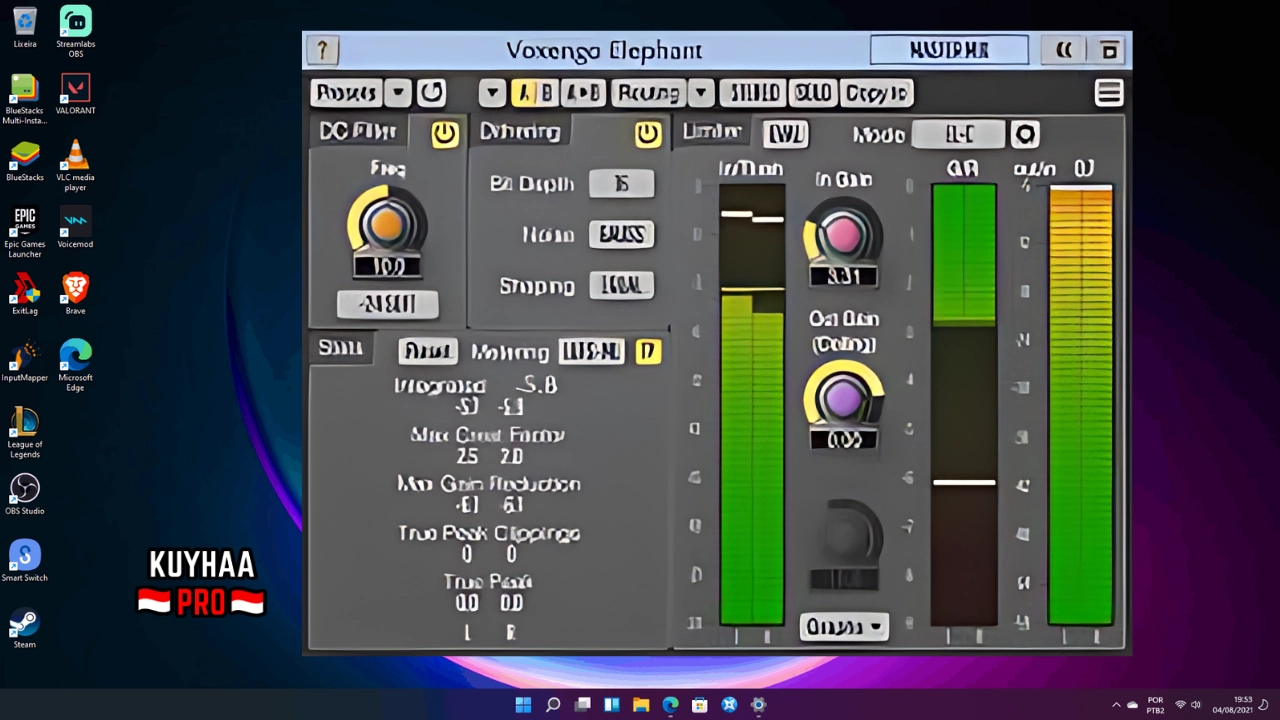1280x720 pixels.
Task: Click the button below the Freq knob value
Action: [387, 303]
